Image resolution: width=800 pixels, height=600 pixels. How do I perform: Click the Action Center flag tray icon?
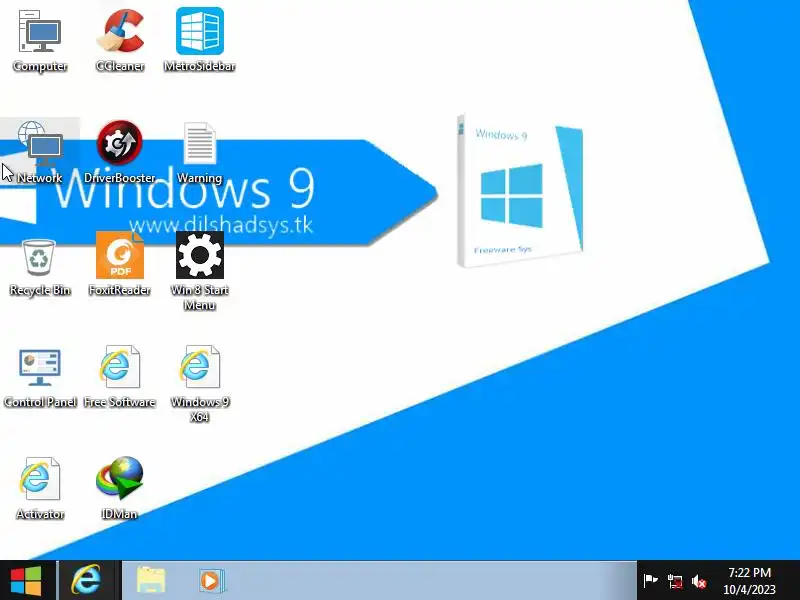click(651, 581)
